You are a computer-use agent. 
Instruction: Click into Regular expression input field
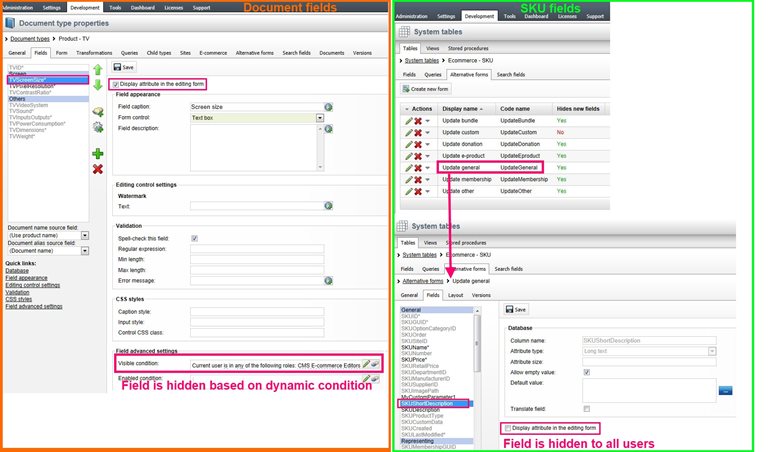[257, 249]
